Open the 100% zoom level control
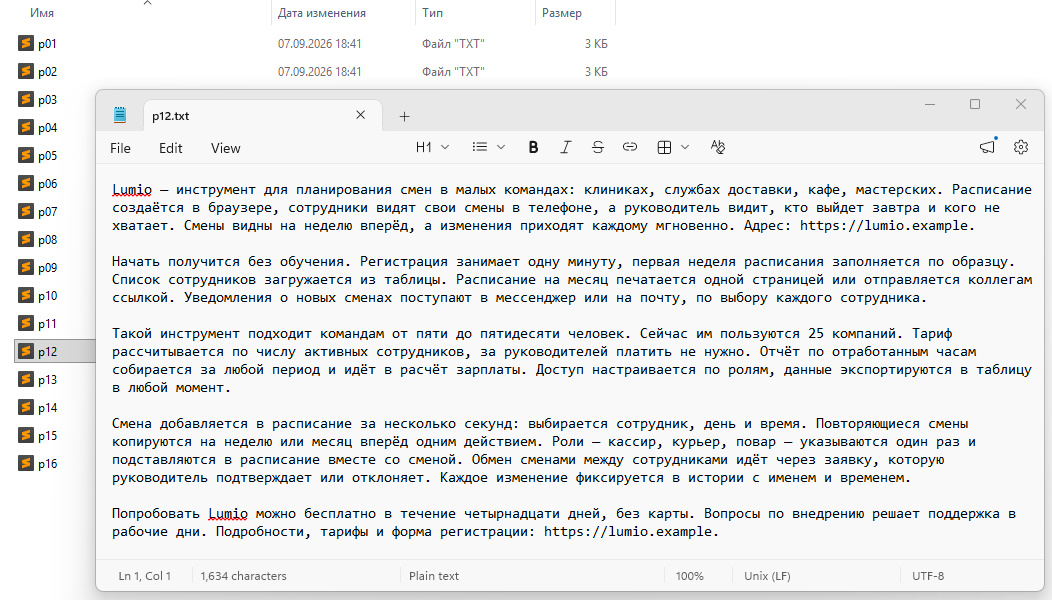1052x600 pixels. coord(690,576)
